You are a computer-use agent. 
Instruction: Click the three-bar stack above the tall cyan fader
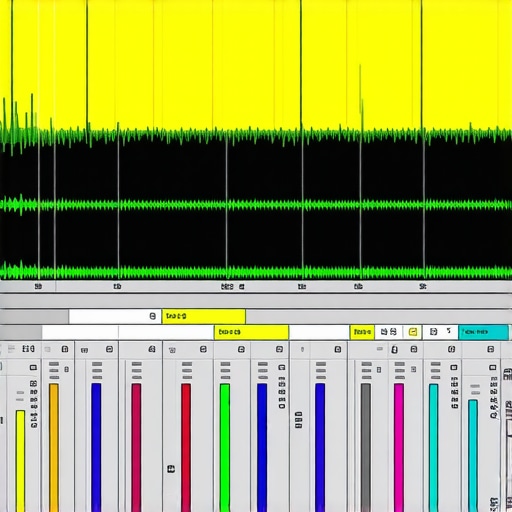pyautogui.click(x=435, y=370)
